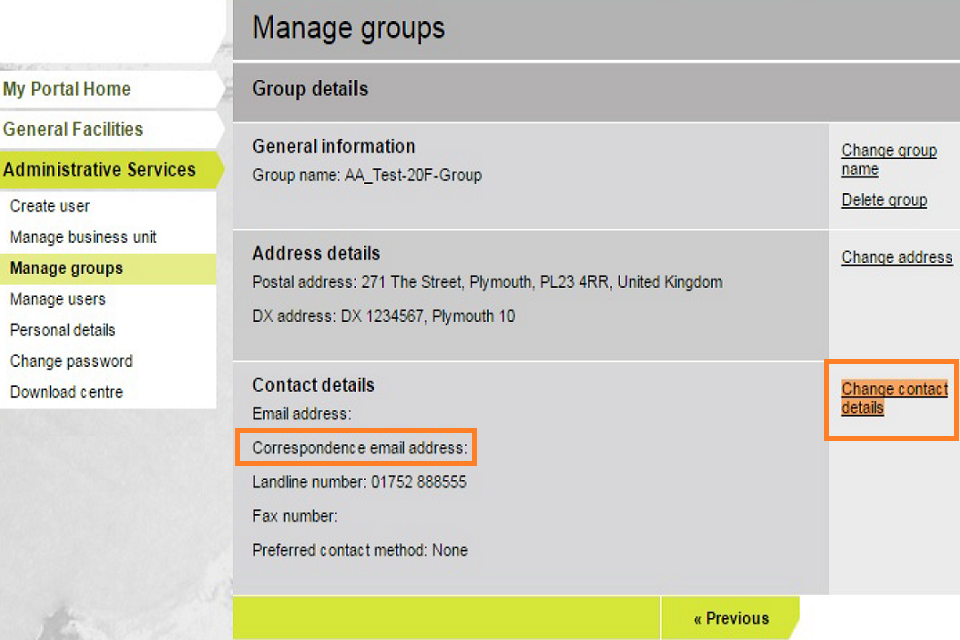Click the Delete group link

click(x=884, y=200)
